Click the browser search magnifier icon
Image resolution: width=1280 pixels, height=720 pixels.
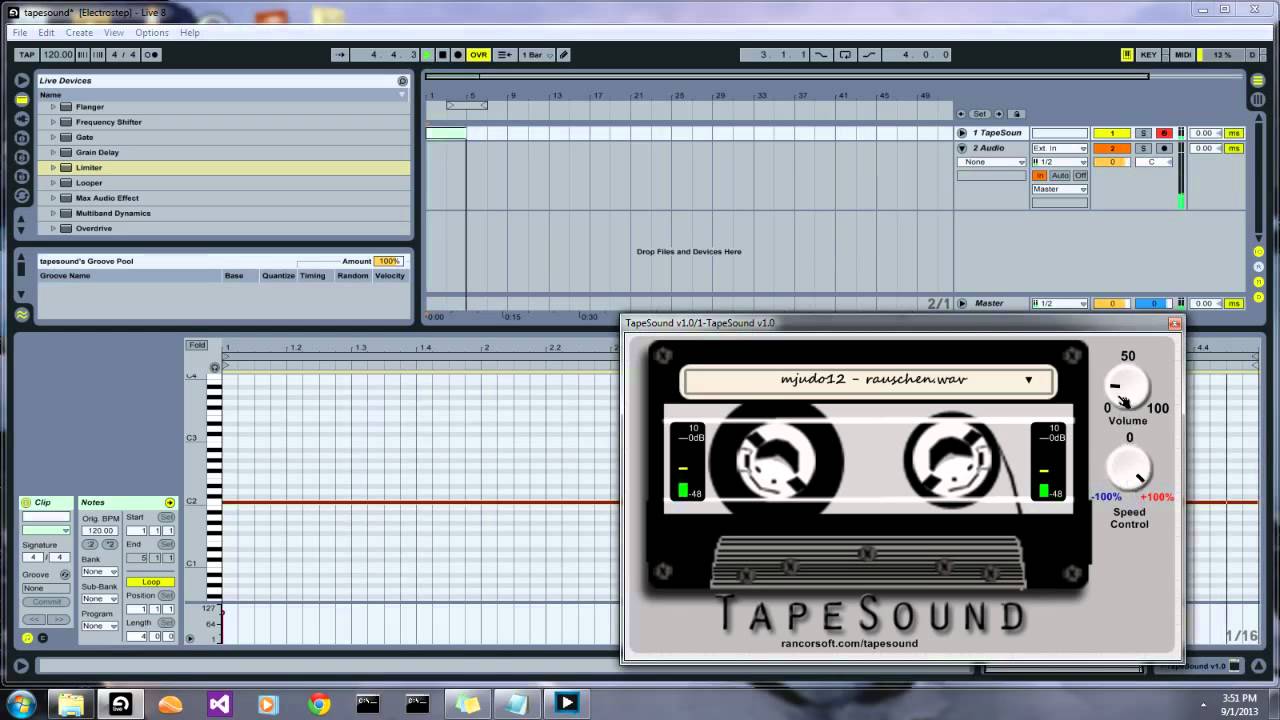[403, 81]
